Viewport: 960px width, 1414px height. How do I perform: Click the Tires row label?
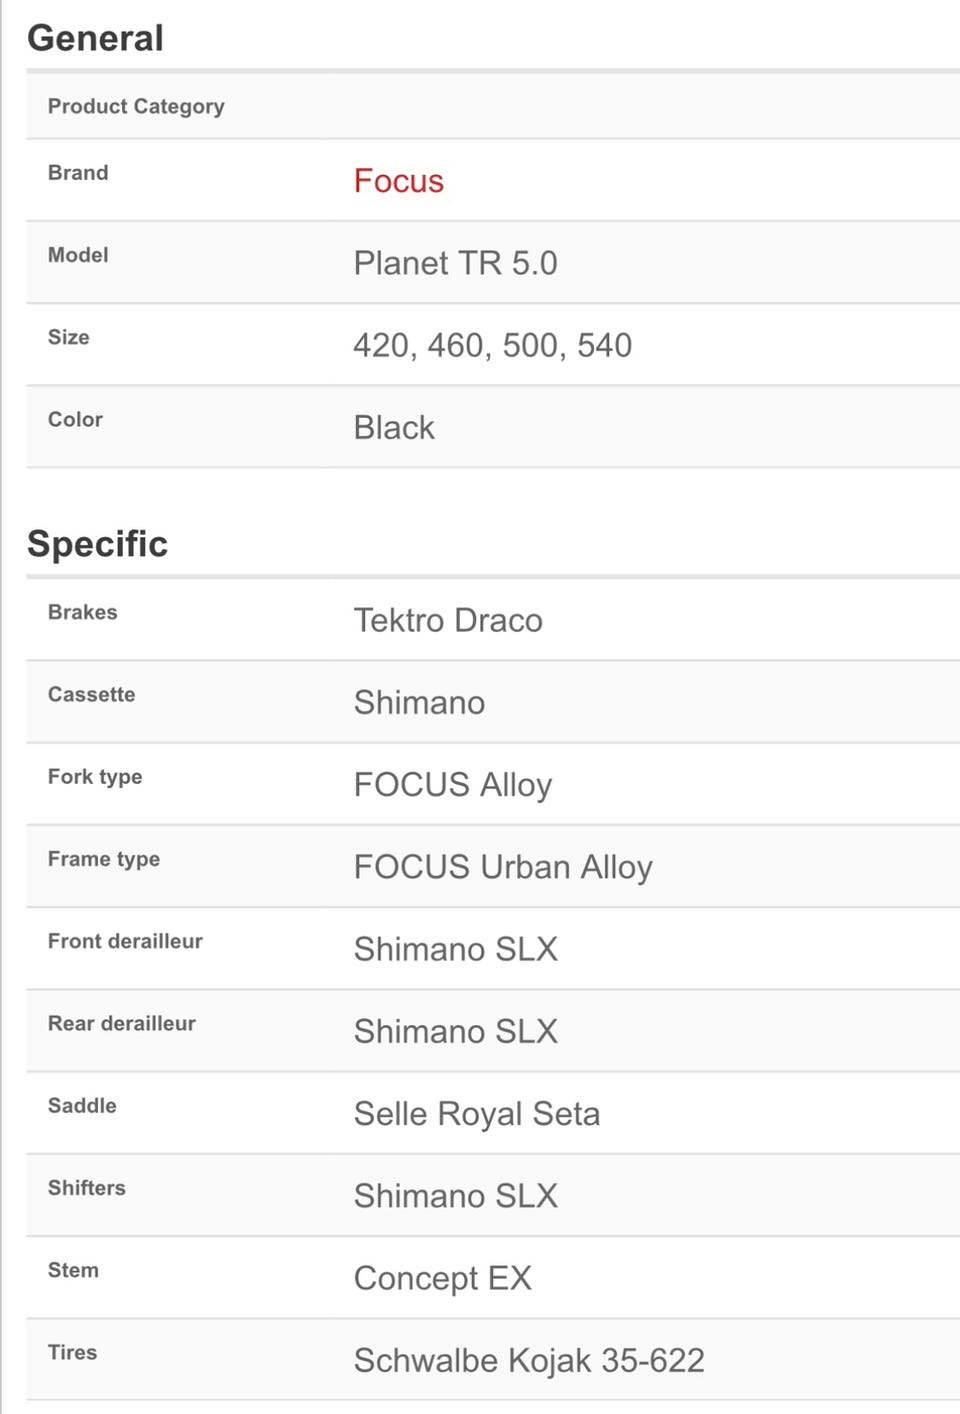[x=72, y=1352]
